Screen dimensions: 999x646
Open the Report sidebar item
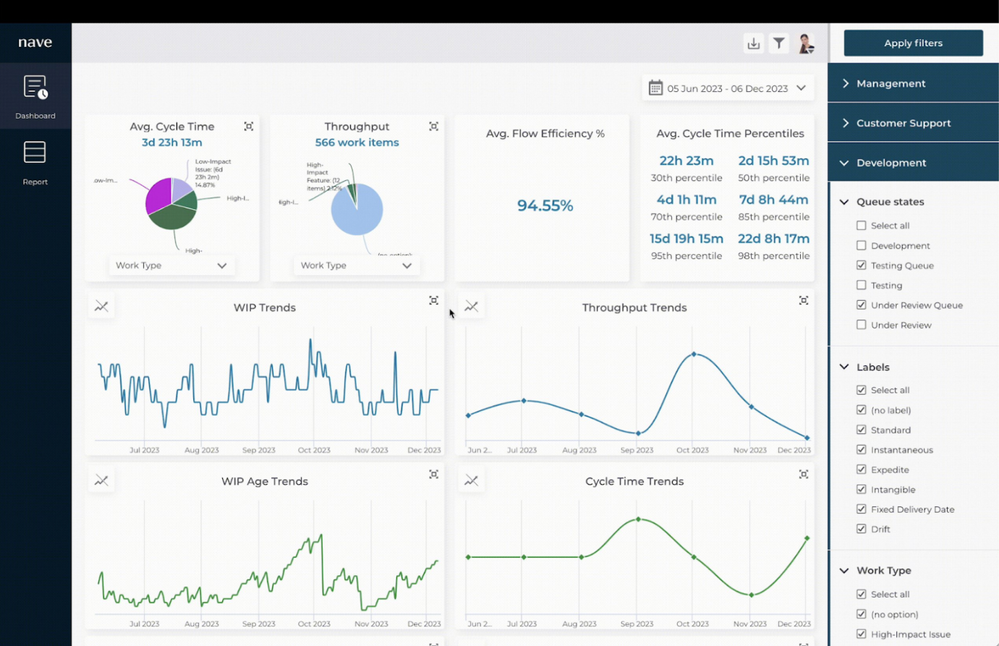(x=35, y=163)
